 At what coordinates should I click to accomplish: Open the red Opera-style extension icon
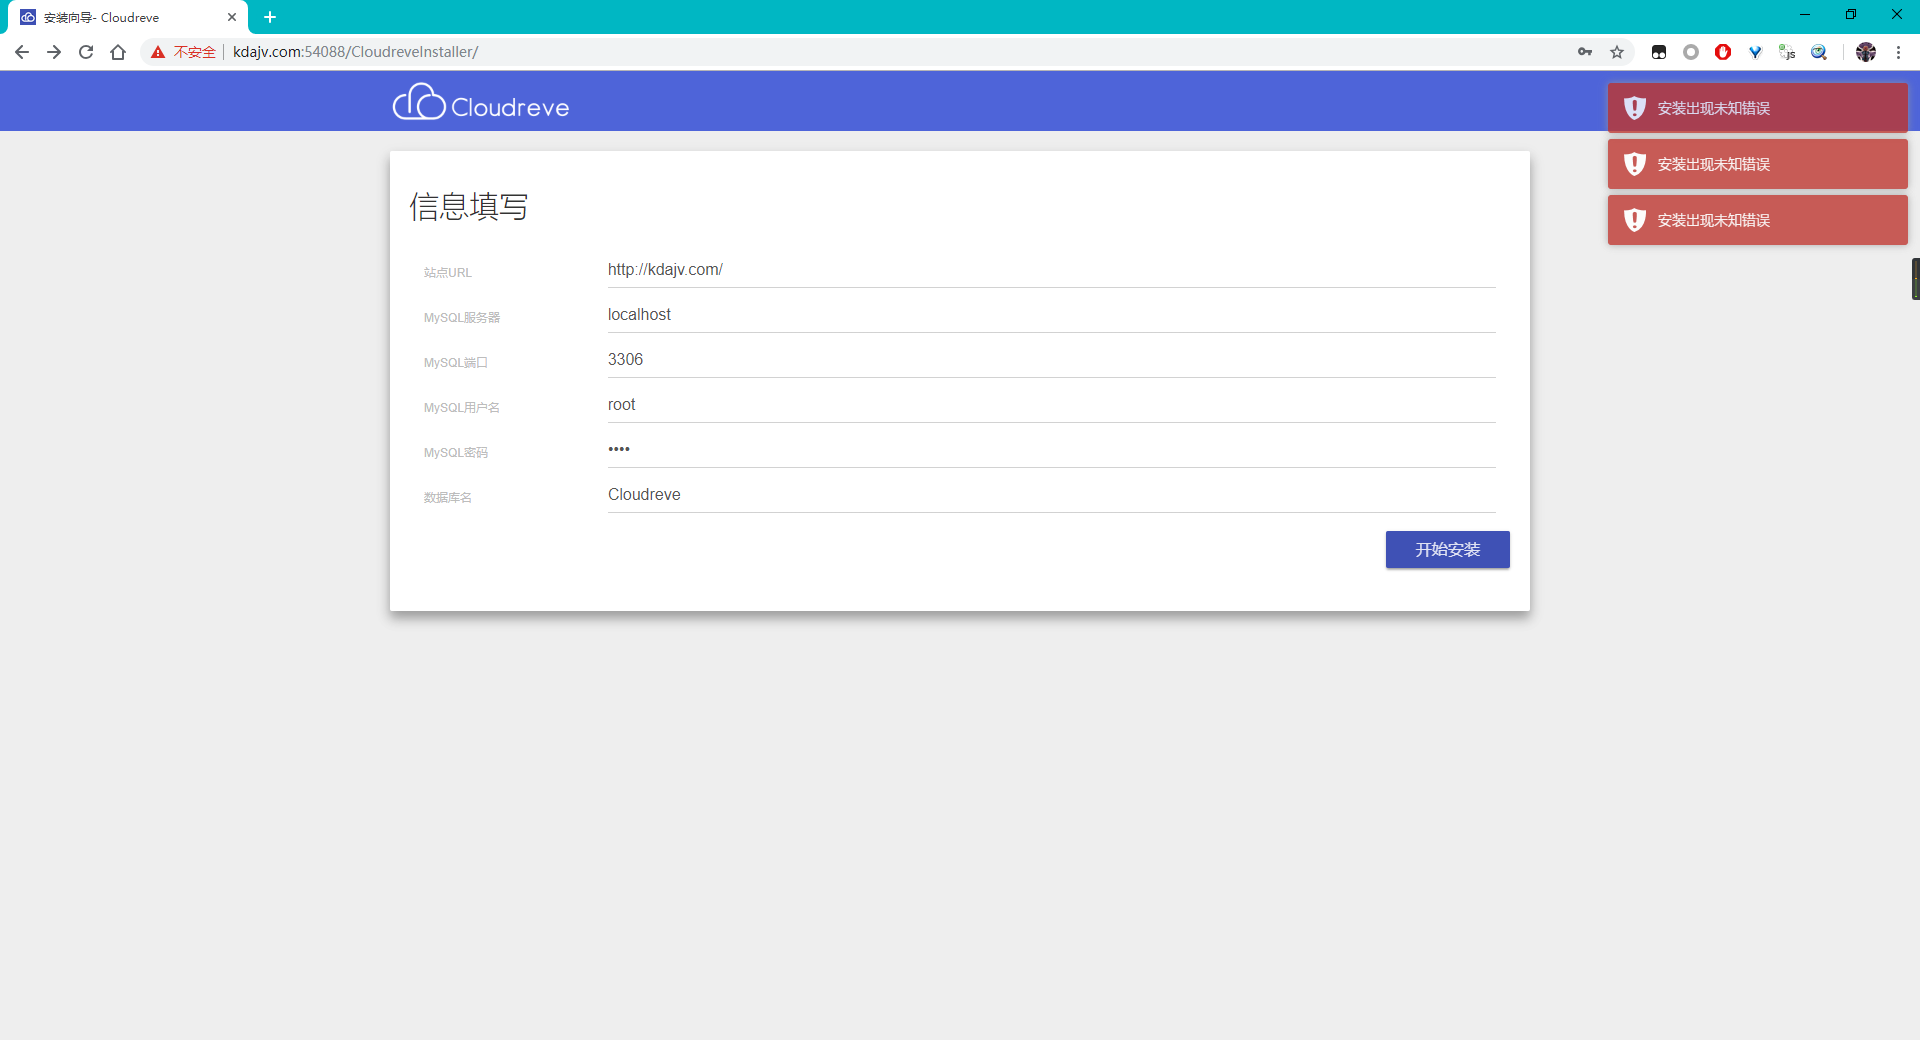(1723, 52)
